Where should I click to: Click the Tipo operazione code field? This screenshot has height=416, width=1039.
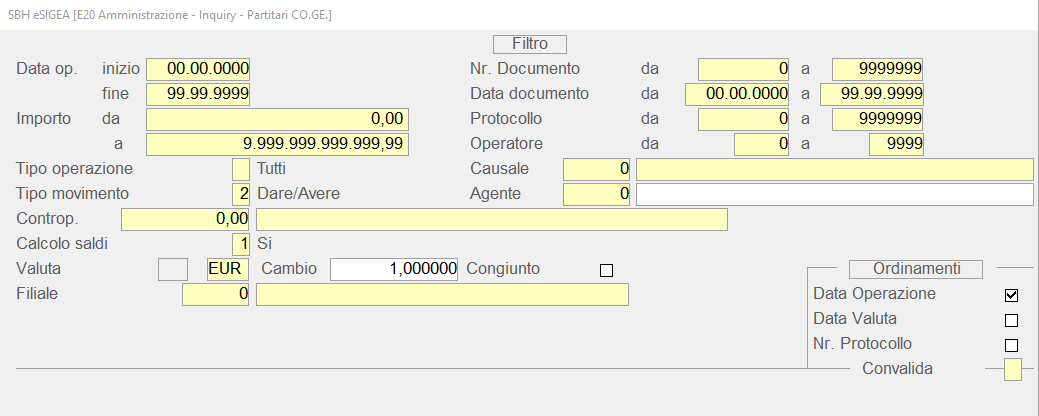[x=240, y=169]
